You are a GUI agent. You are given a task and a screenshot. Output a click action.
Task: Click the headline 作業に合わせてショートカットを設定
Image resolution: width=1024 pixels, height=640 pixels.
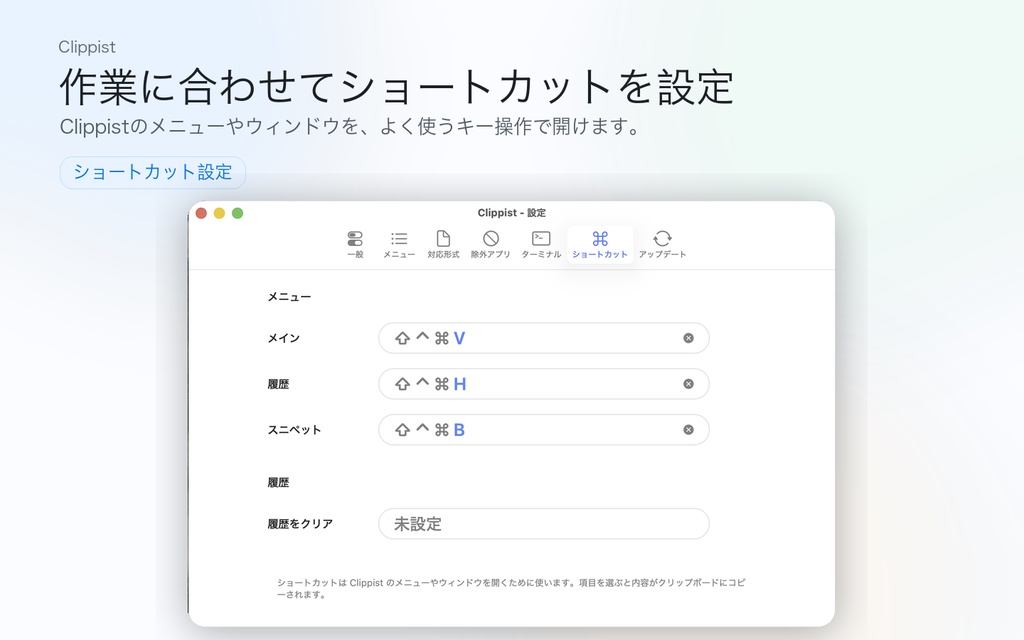397,88
